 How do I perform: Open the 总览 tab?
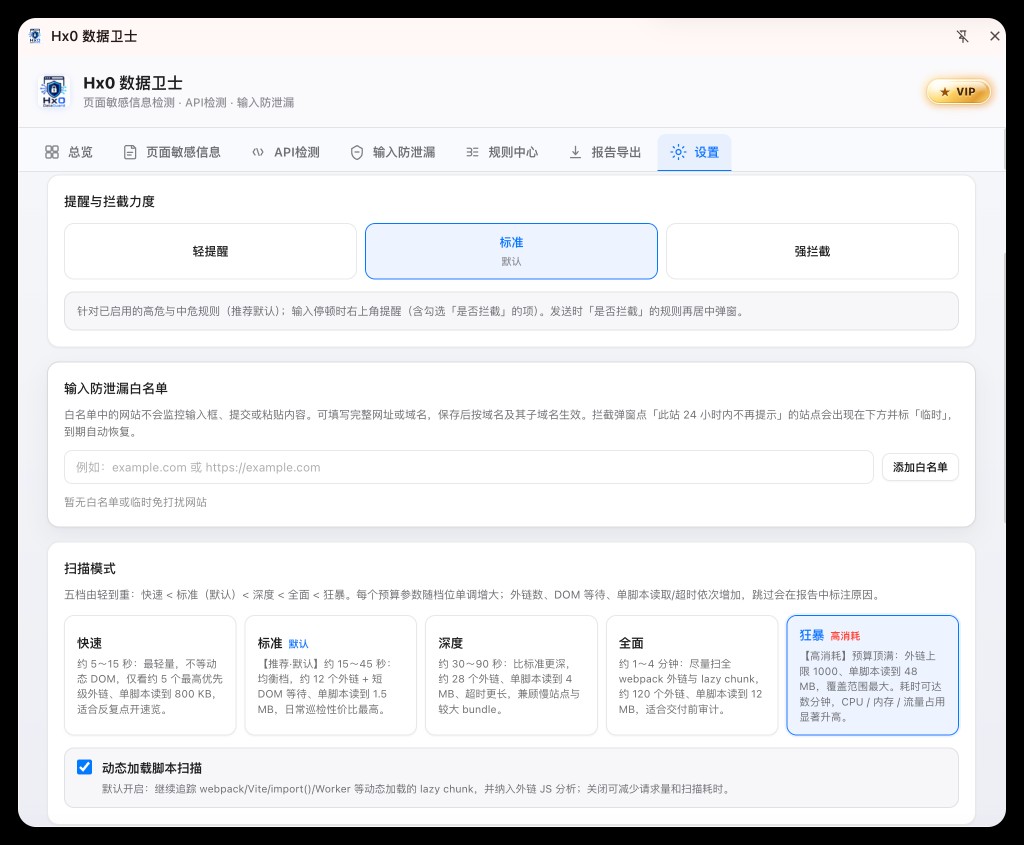(x=69, y=152)
